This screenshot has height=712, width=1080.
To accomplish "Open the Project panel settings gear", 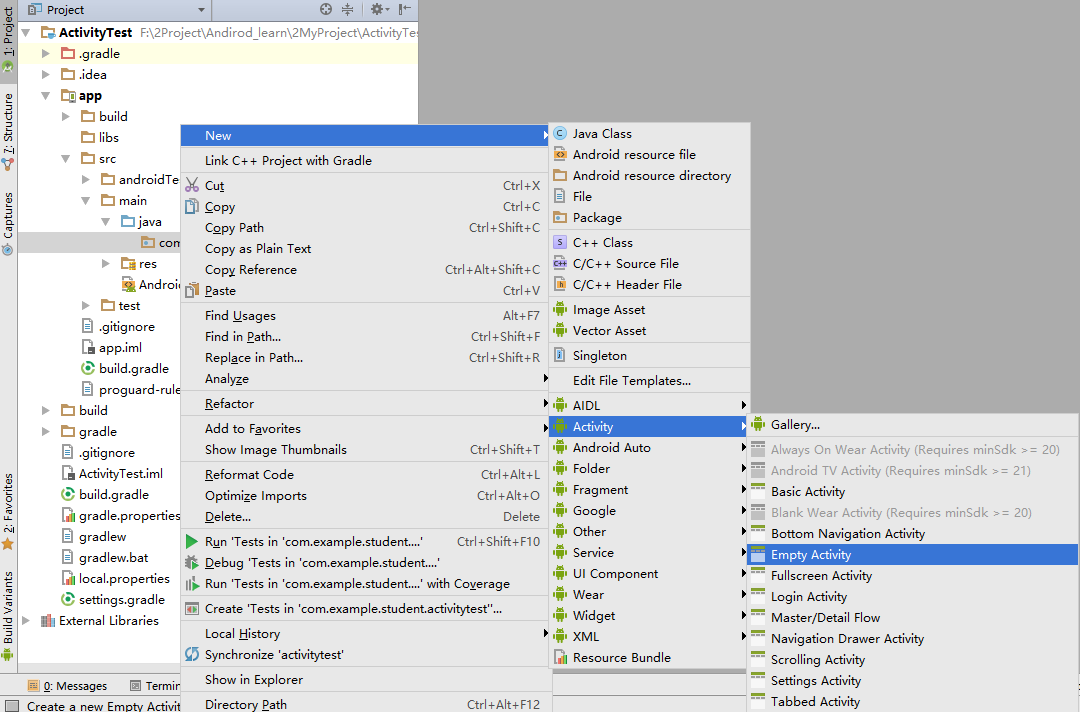I will pos(380,9).
